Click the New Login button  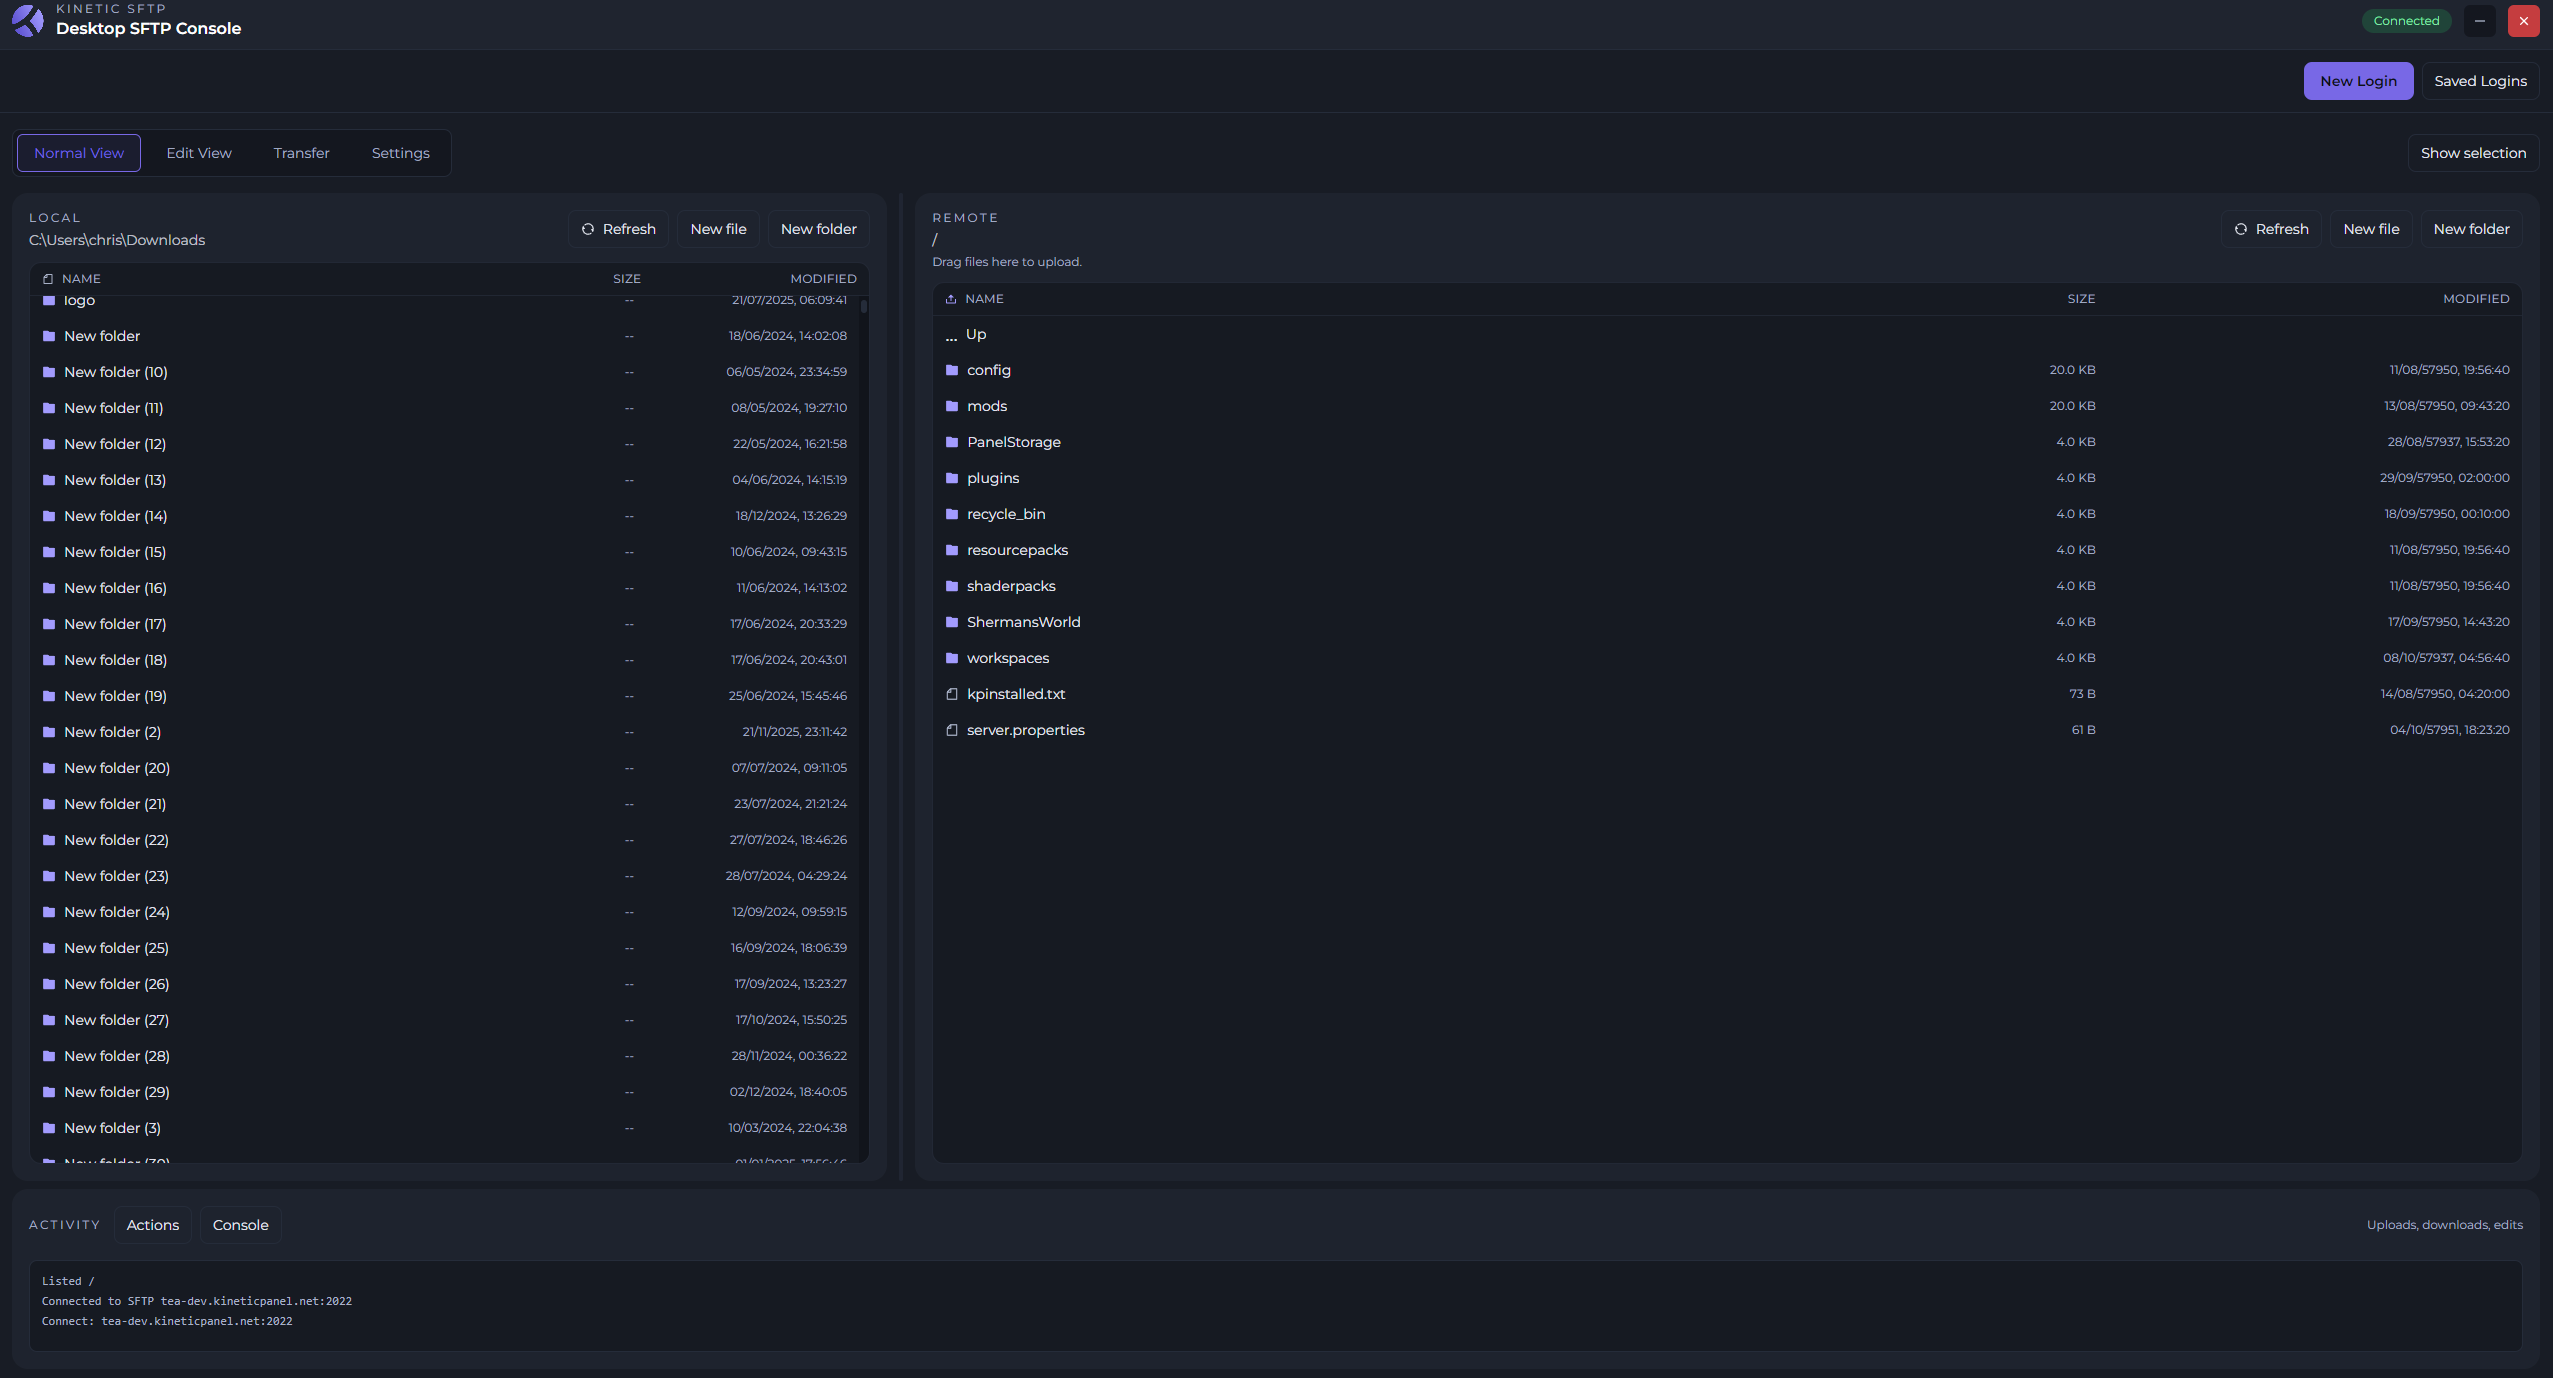tap(2358, 81)
